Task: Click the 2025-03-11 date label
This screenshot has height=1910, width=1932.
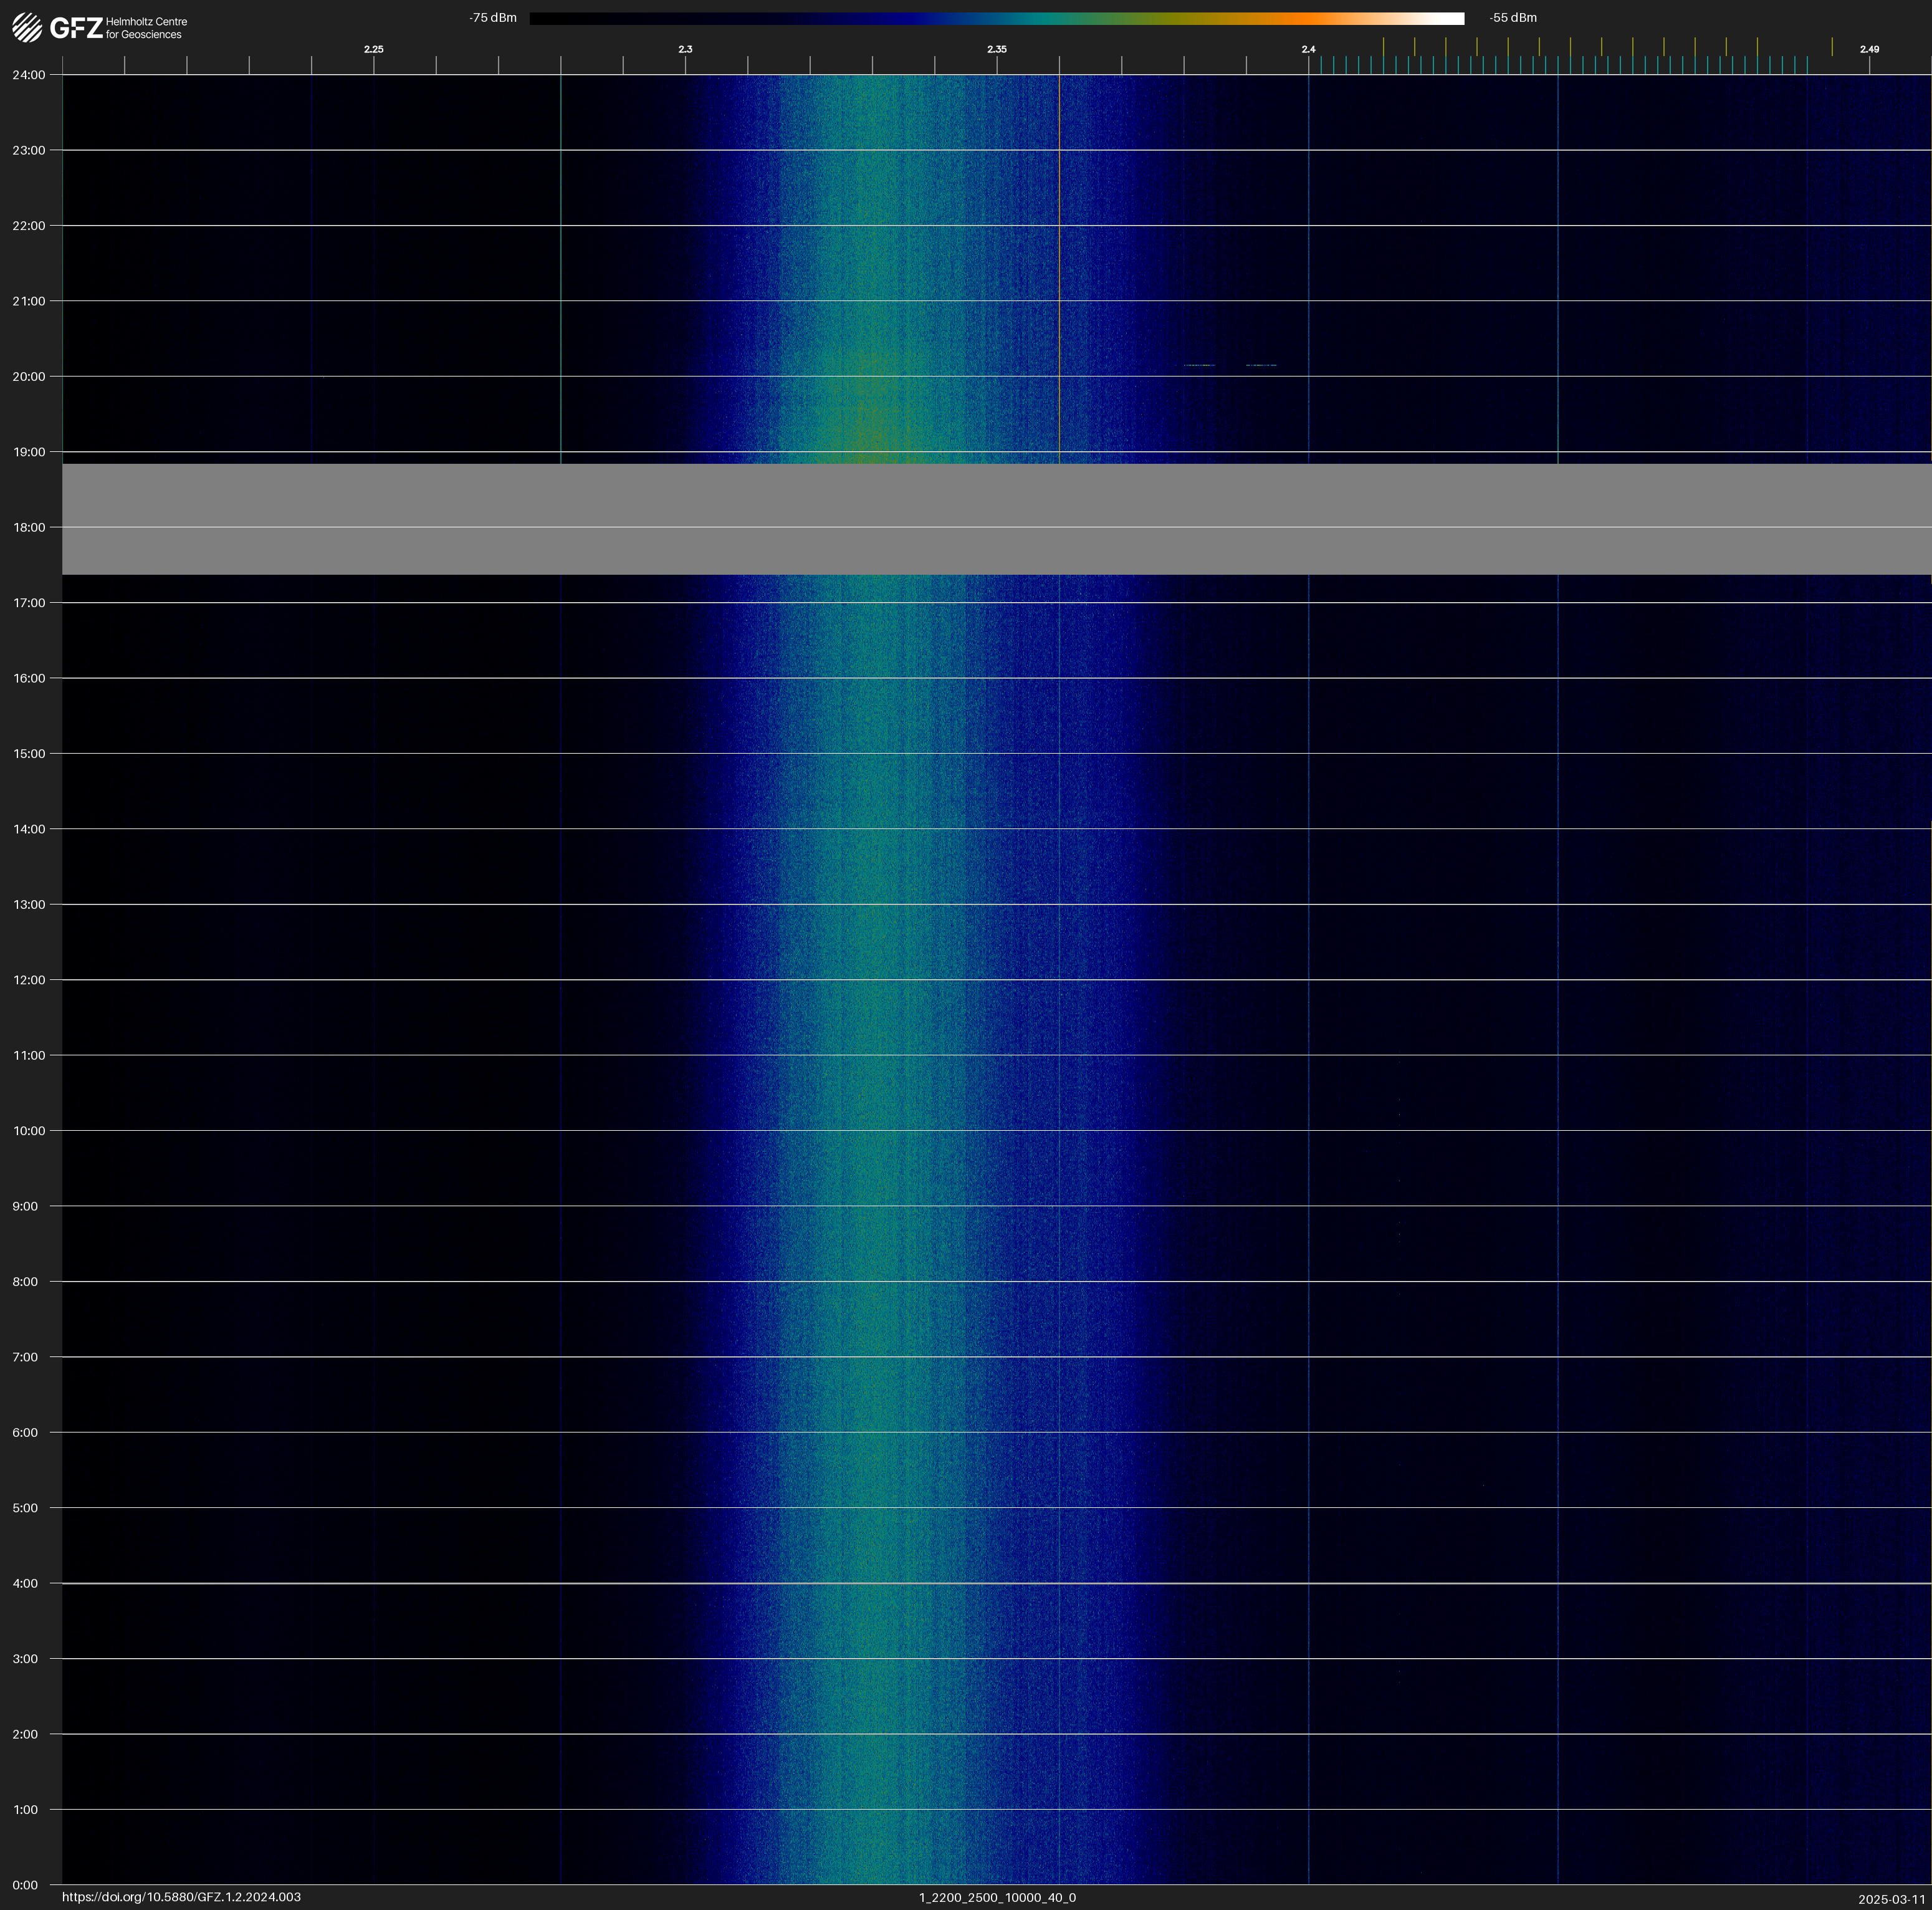Action: click(x=1891, y=1899)
